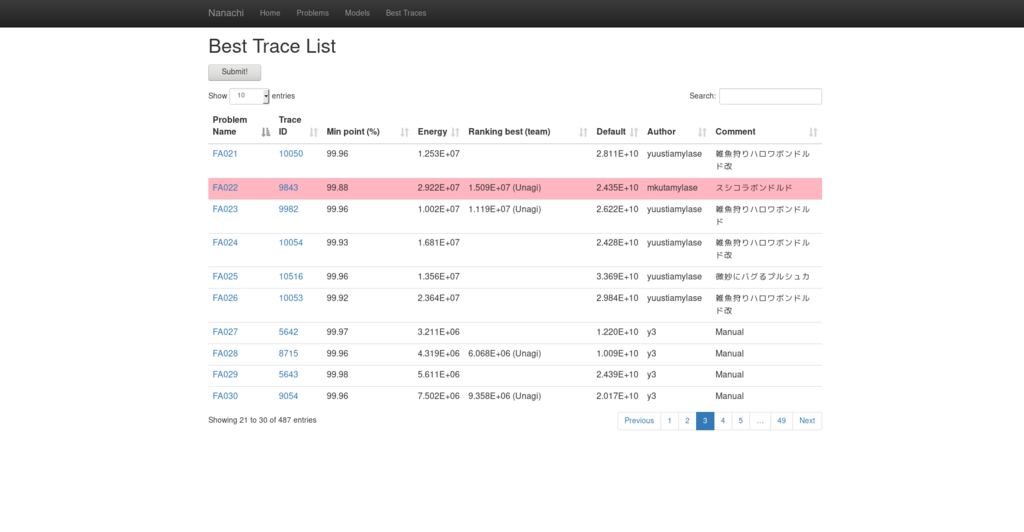This screenshot has height=532, width=1024.
Task: Go to page 2
Action: (687, 421)
